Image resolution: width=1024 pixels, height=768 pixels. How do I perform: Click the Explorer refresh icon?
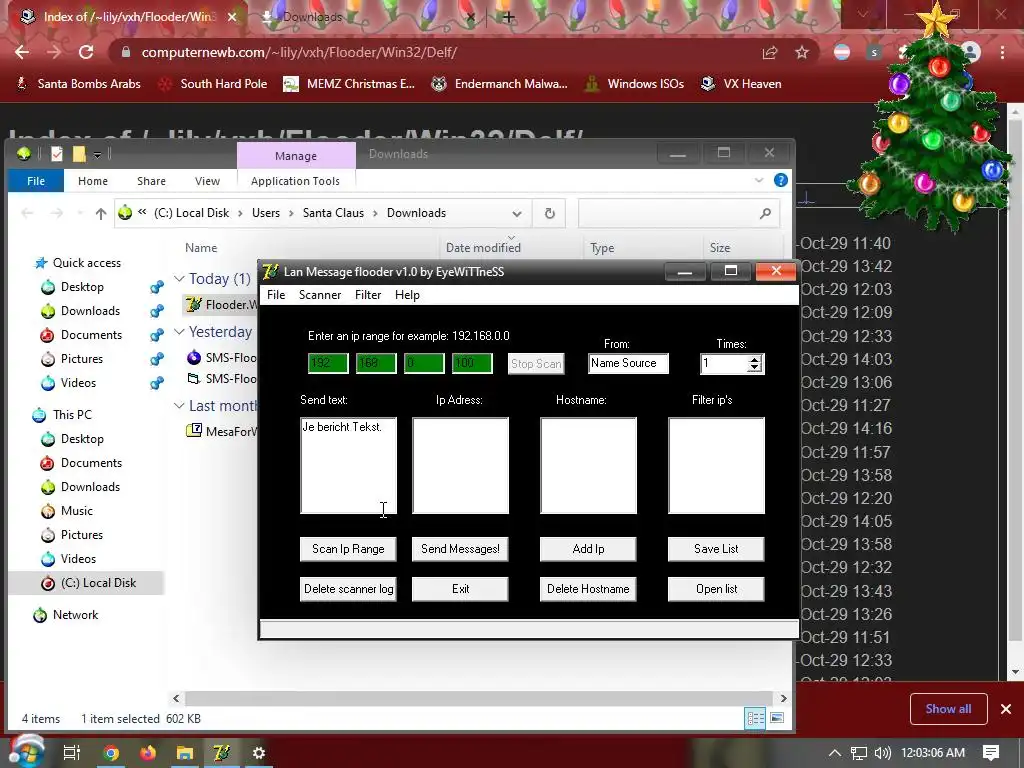pos(550,214)
